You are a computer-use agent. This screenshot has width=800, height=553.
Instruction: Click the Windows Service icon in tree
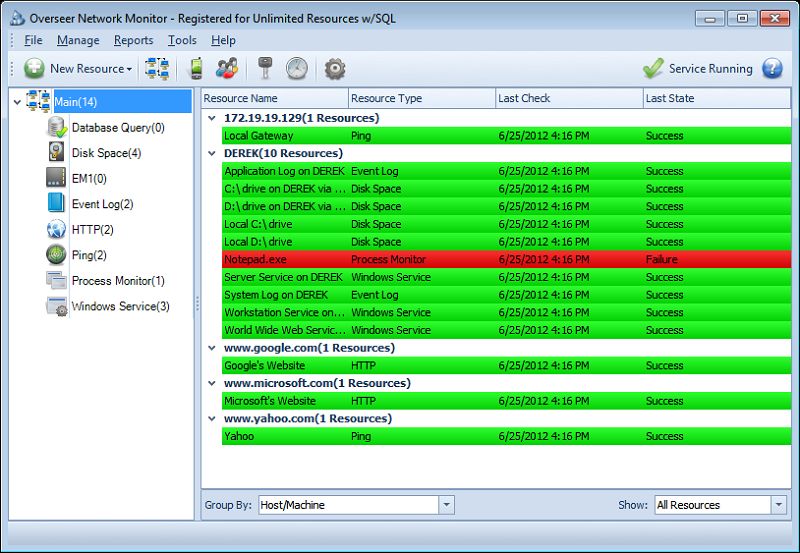pos(57,306)
